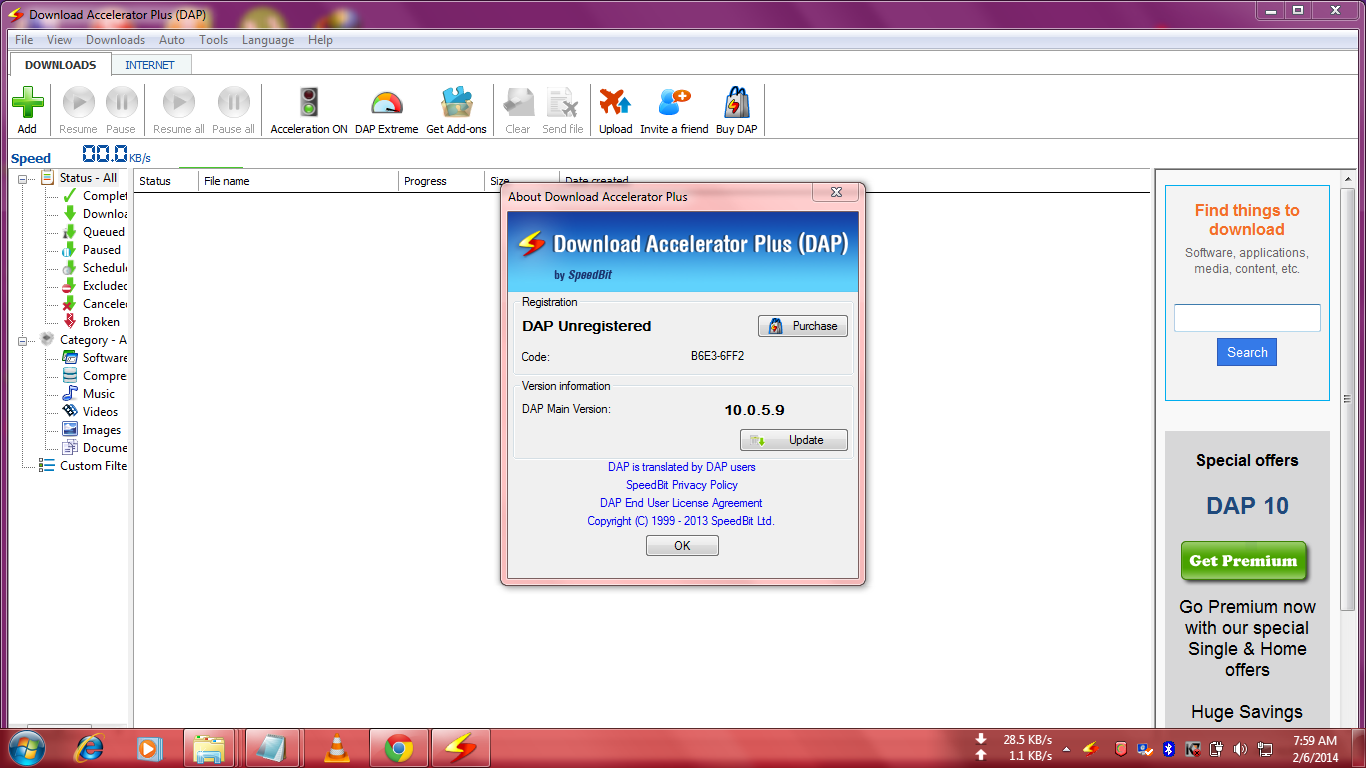Select Invite a friend toolbar icon

point(673,103)
